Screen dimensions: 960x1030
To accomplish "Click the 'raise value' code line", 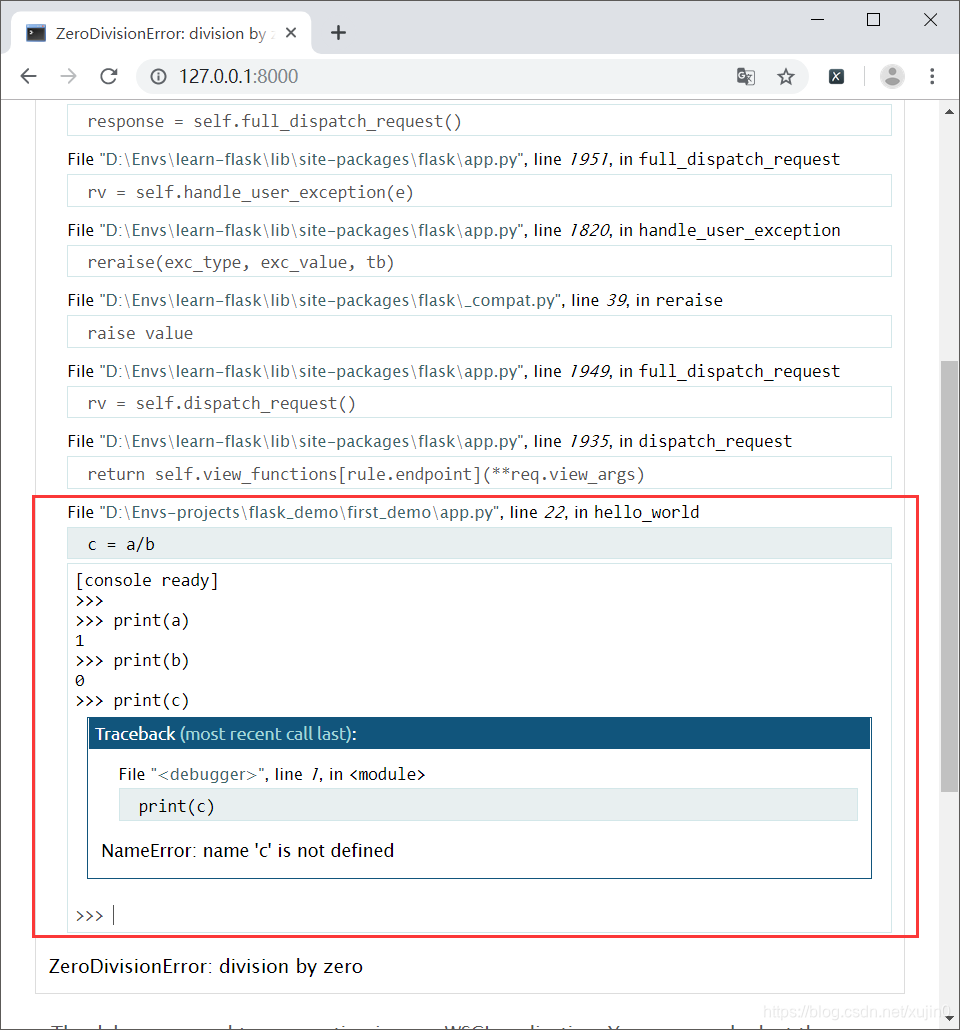I will coord(479,332).
